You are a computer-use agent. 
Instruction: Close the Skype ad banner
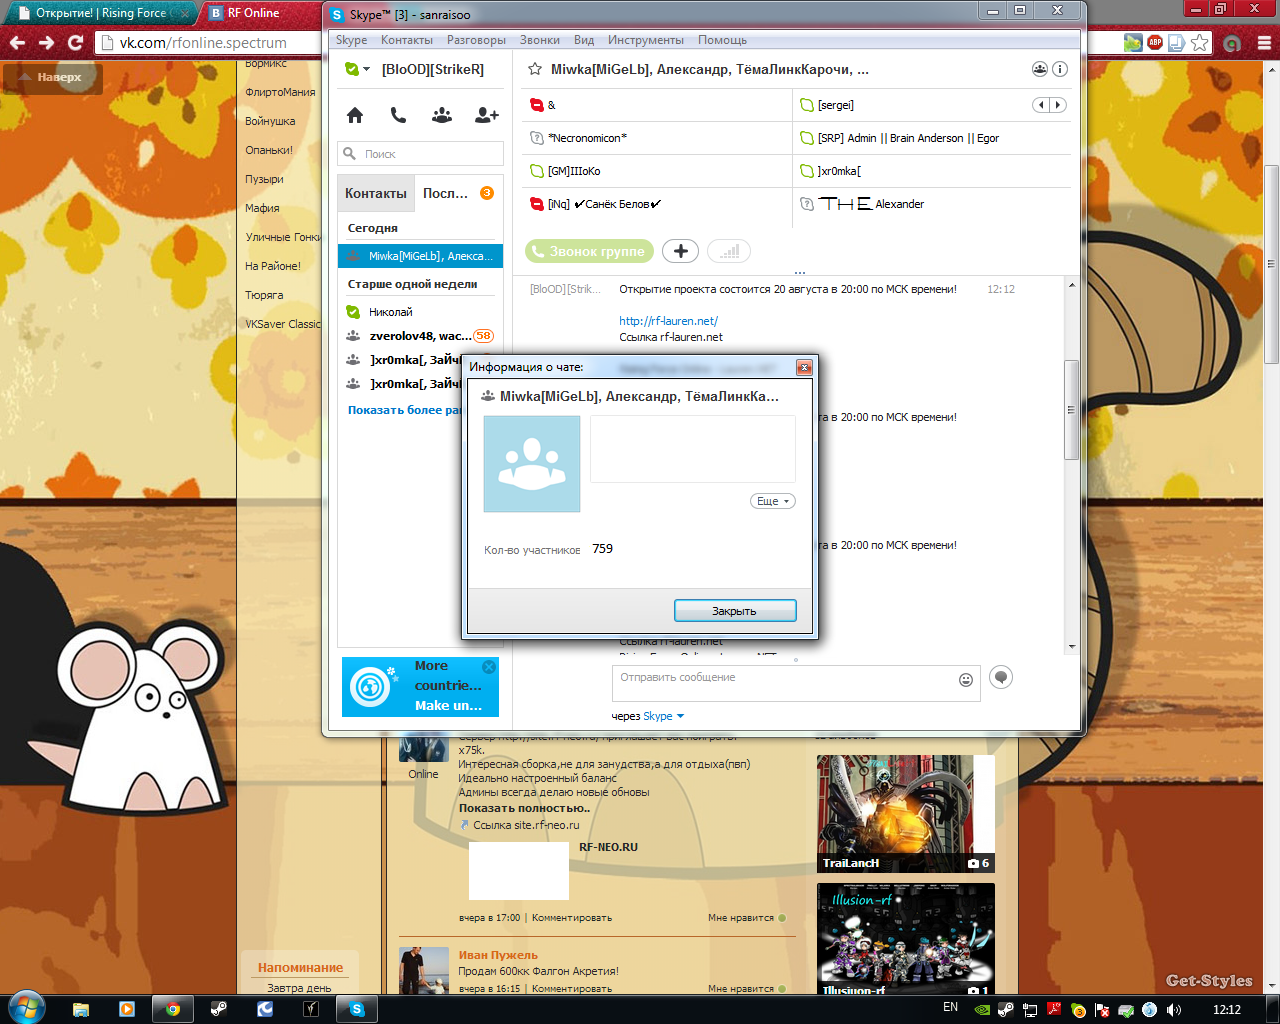click(x=489, y=667)
